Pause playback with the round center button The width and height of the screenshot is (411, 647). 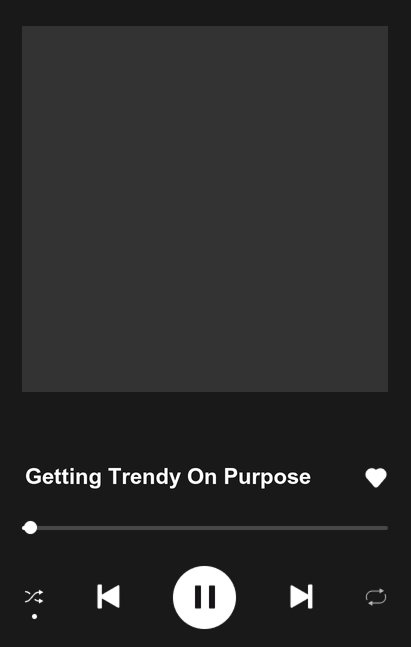pyautogui.click(x=205, y=597)
